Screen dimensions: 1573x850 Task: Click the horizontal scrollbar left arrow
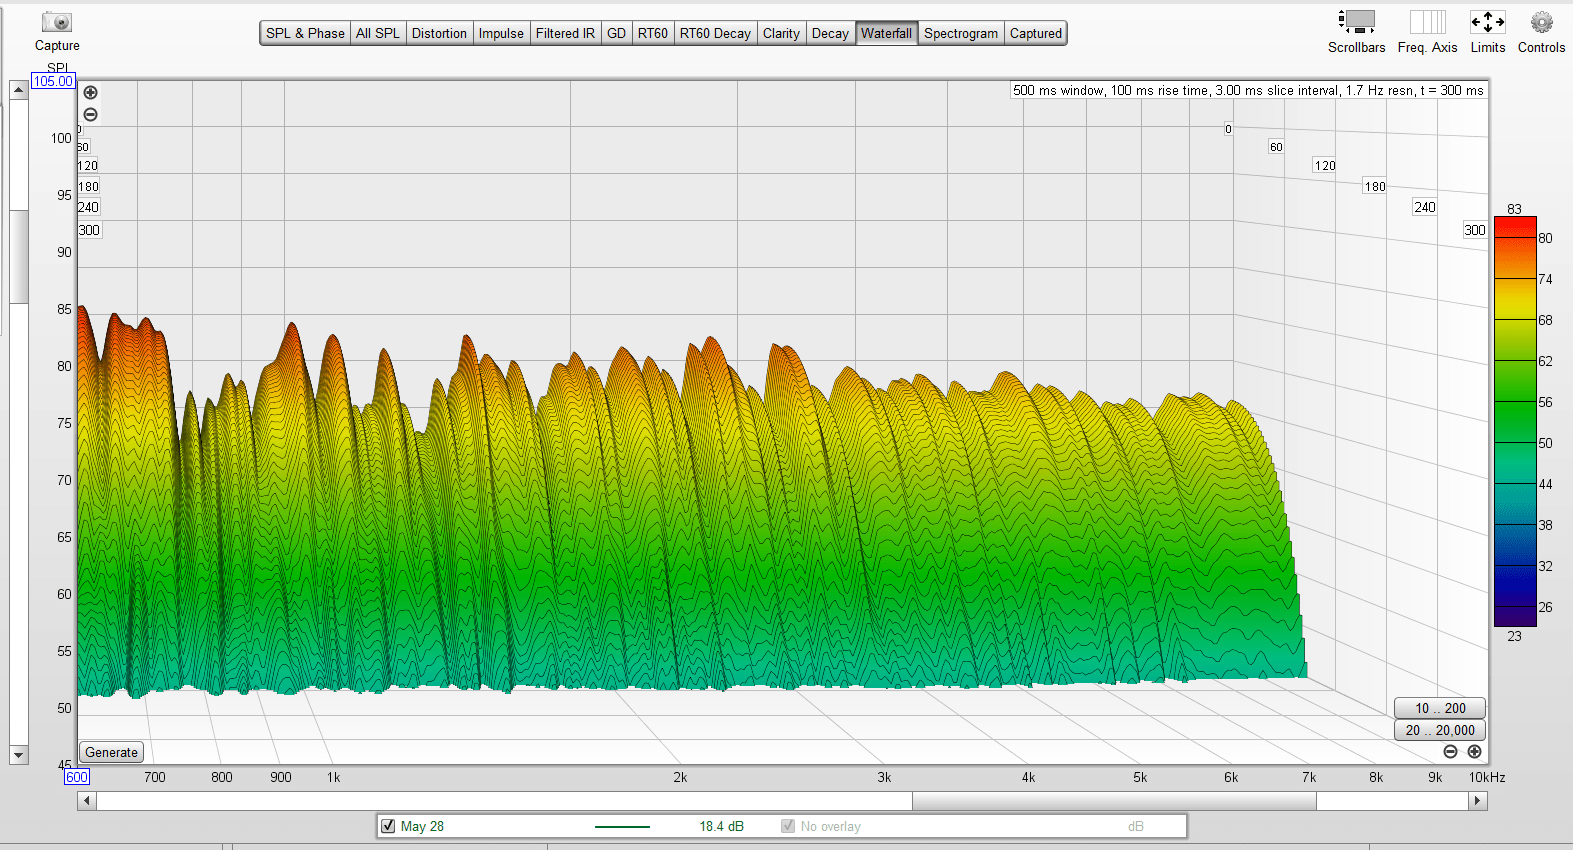click(x=87, y=800)
